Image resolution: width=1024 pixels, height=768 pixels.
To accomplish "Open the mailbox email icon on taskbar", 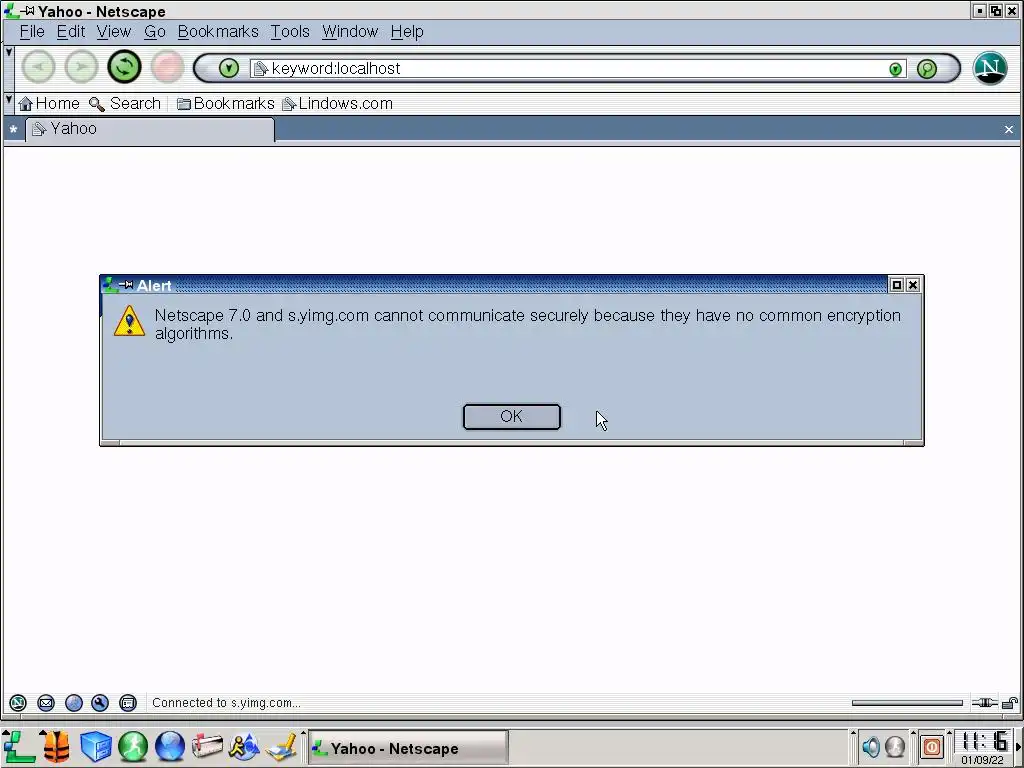I will pos(207,747).
